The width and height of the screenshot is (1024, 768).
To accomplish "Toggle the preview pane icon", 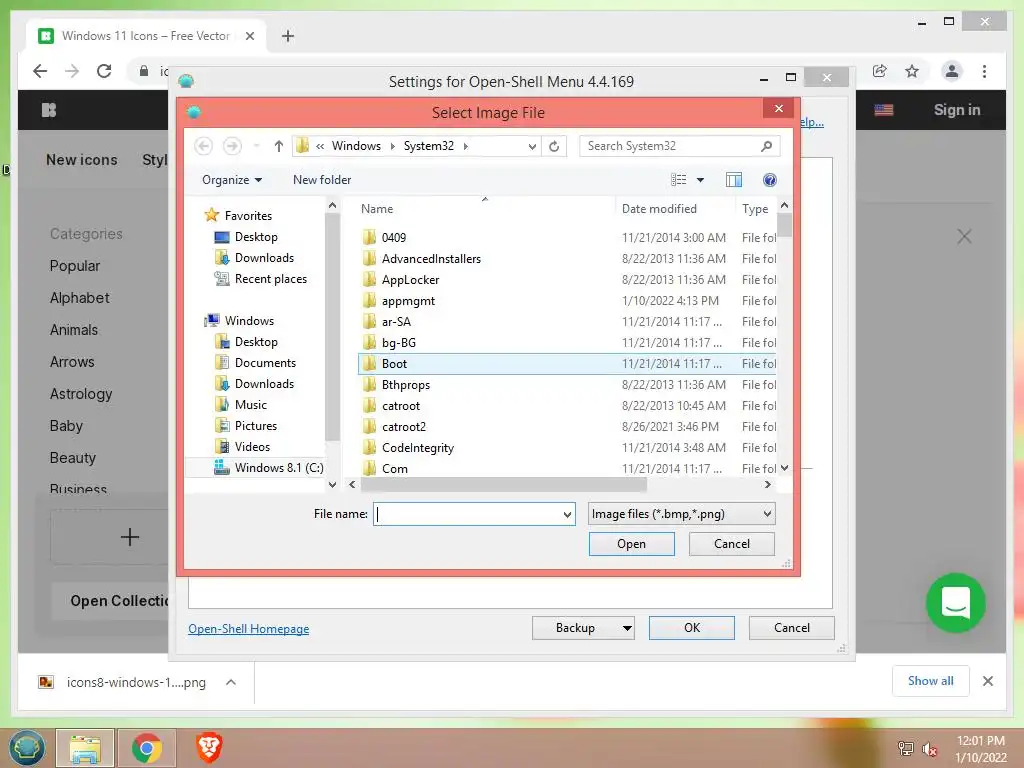I will (x=734, y=180).
